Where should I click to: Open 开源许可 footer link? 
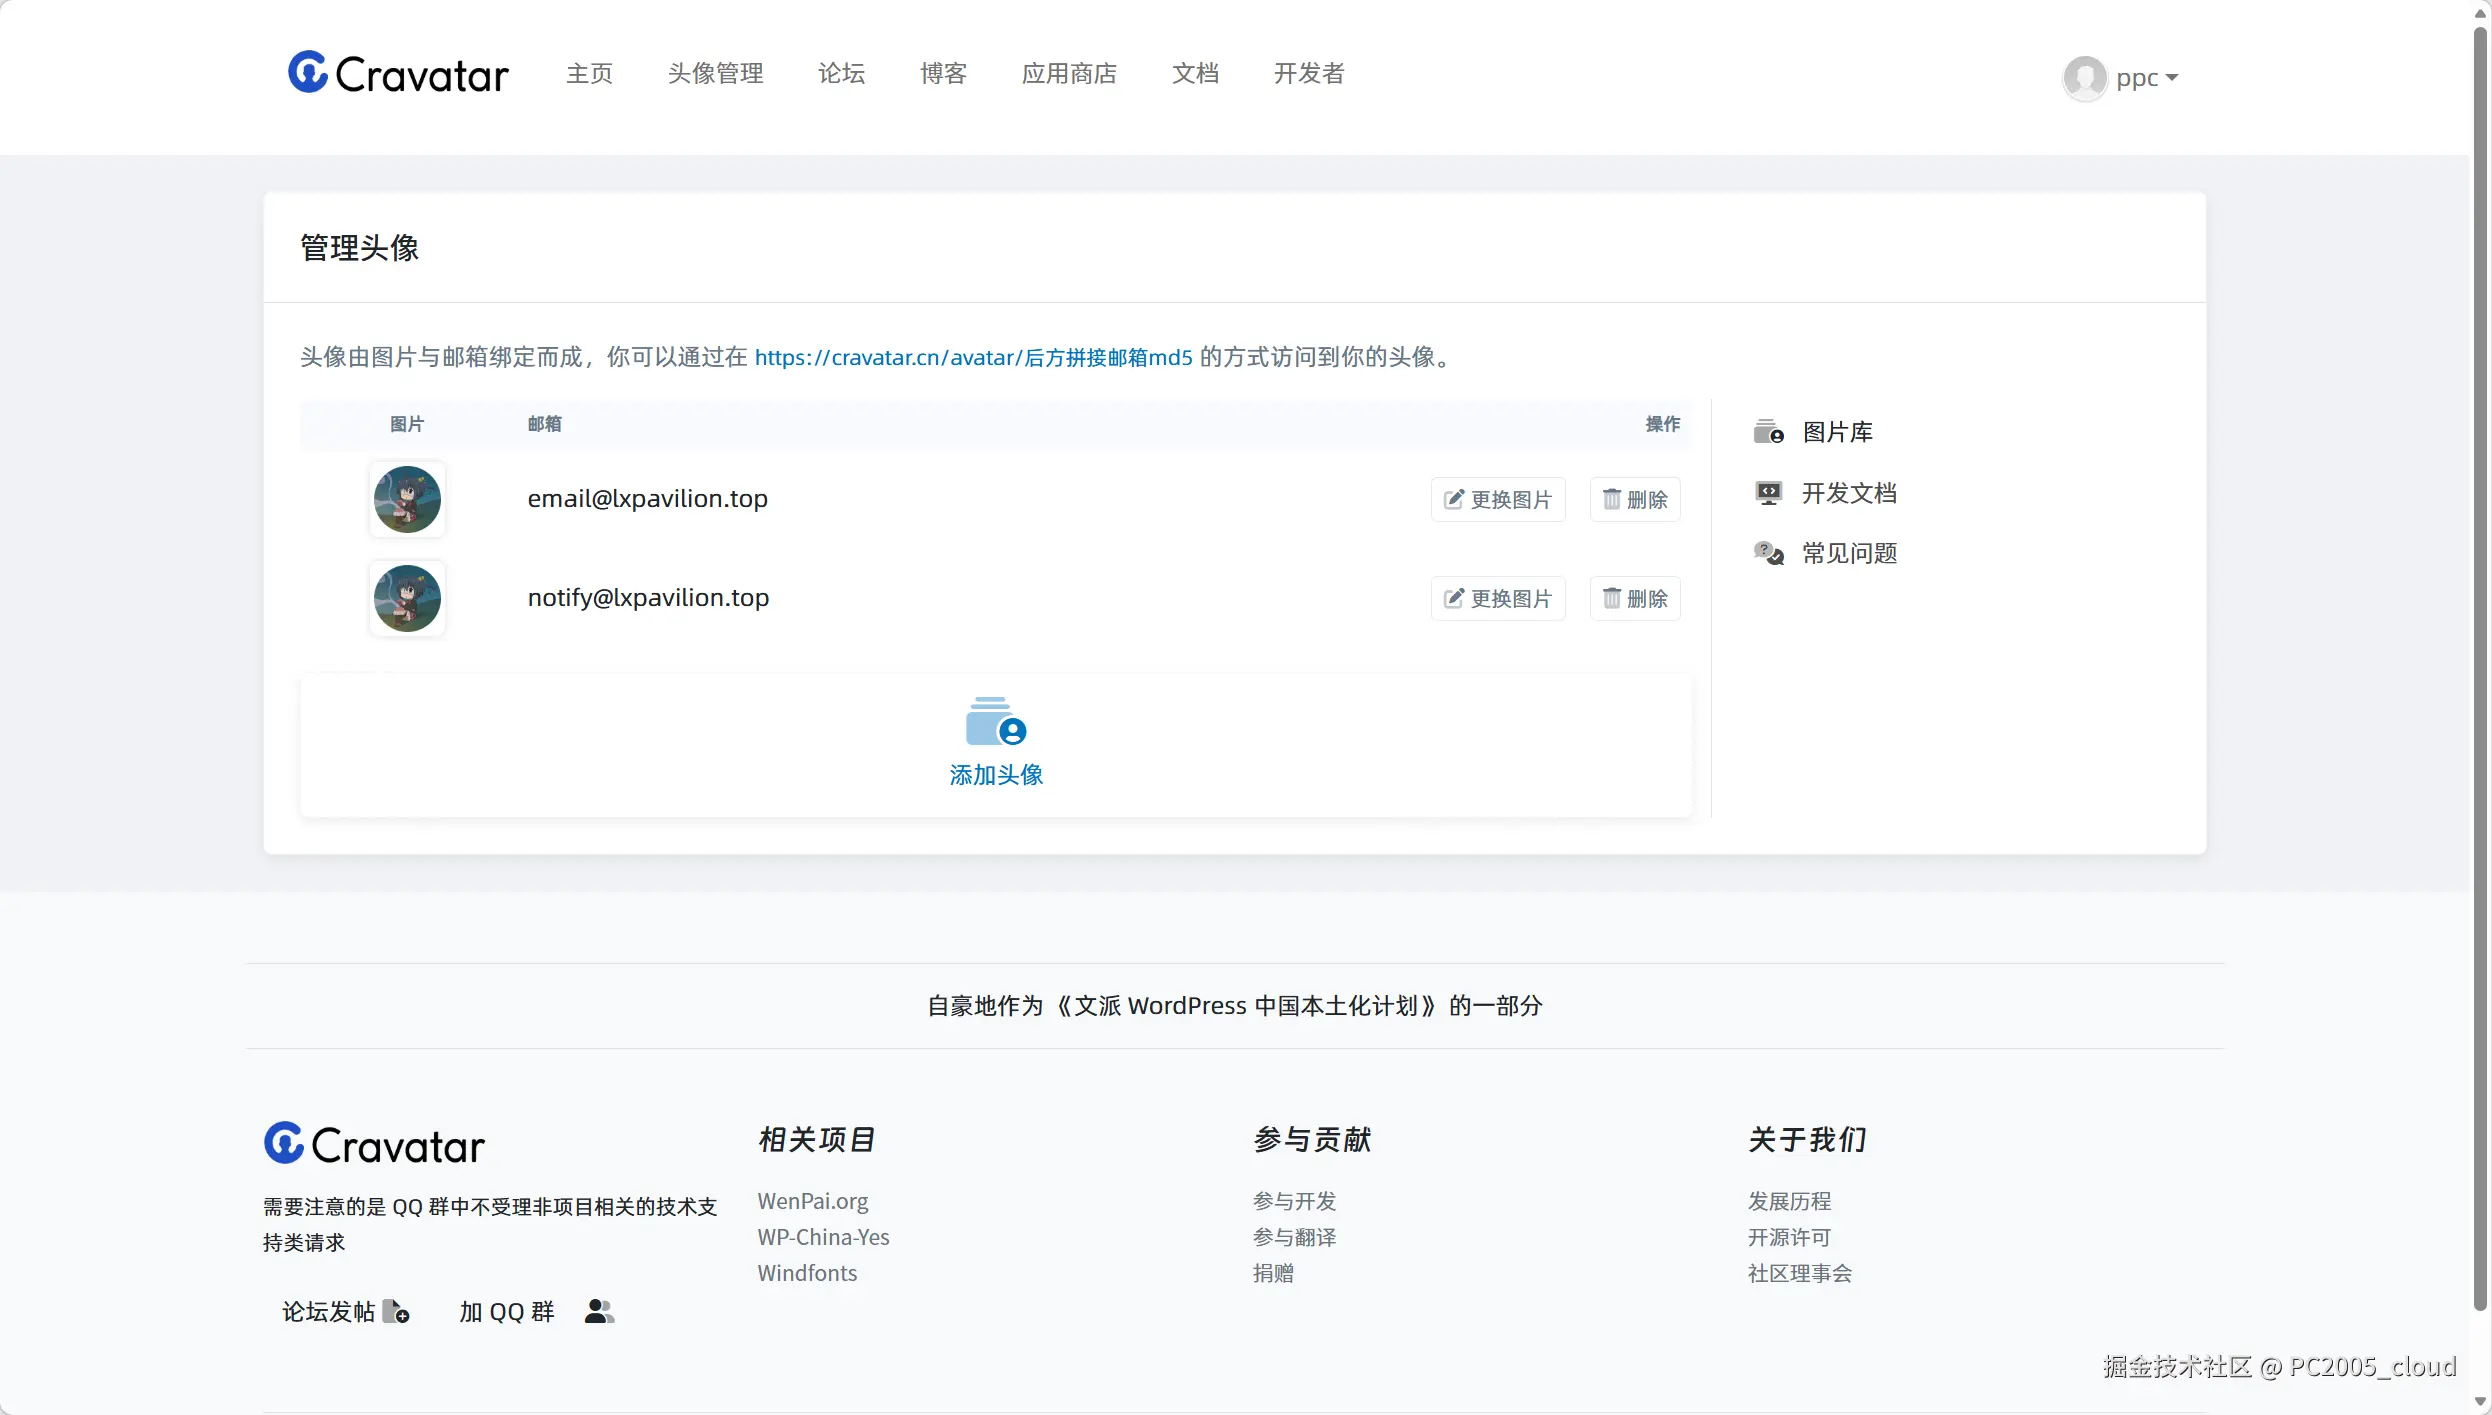click(x=1790, y=1237)
